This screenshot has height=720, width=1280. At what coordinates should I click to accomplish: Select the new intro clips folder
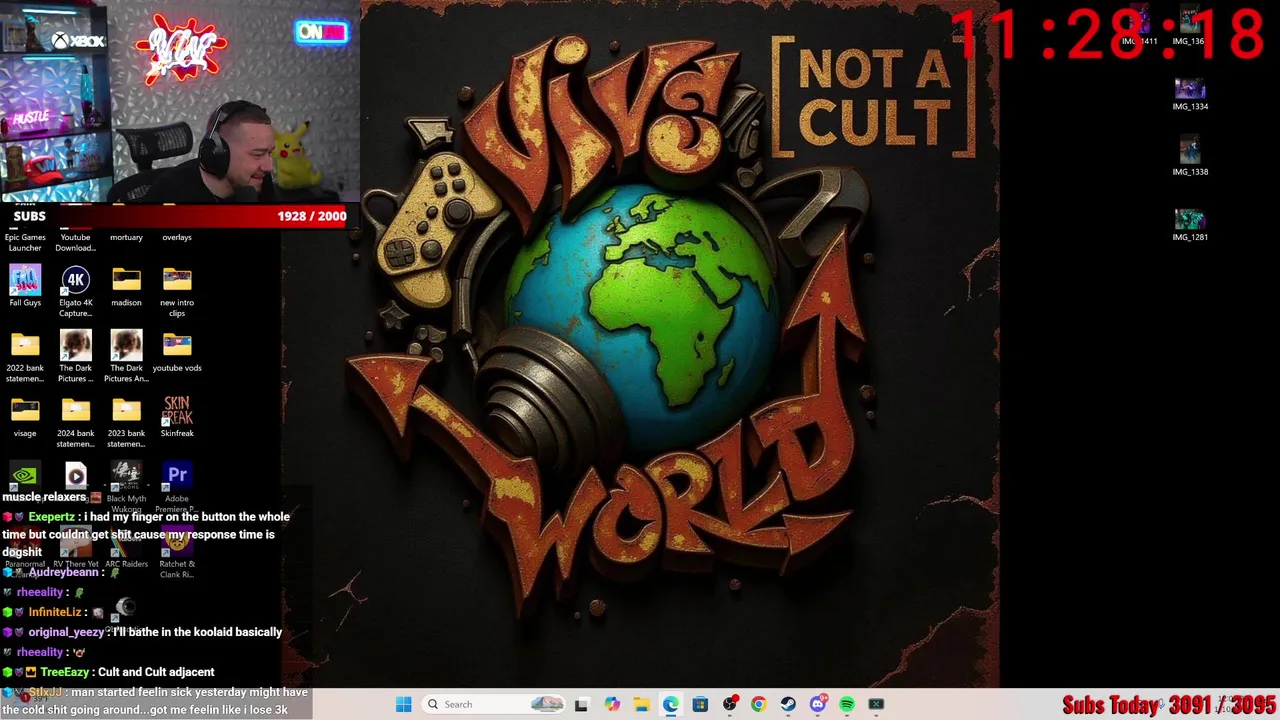(177, 292)
